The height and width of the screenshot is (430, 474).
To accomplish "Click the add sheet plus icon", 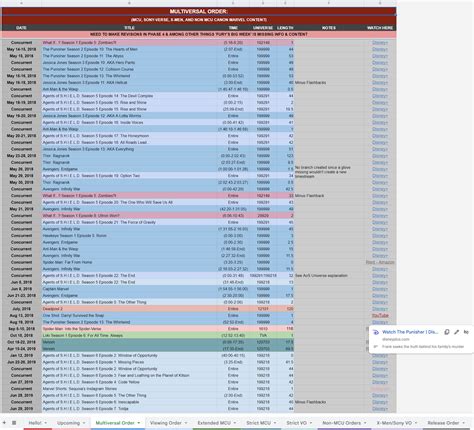I will point(4,423).
